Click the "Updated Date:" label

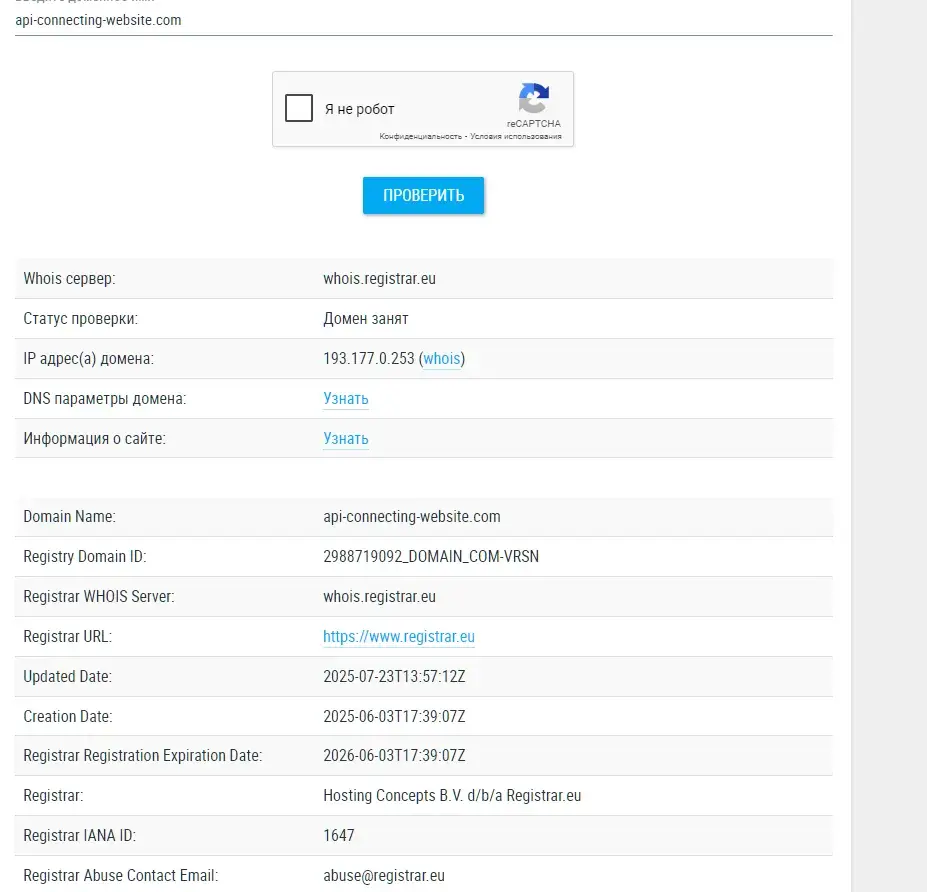point(67,676)
